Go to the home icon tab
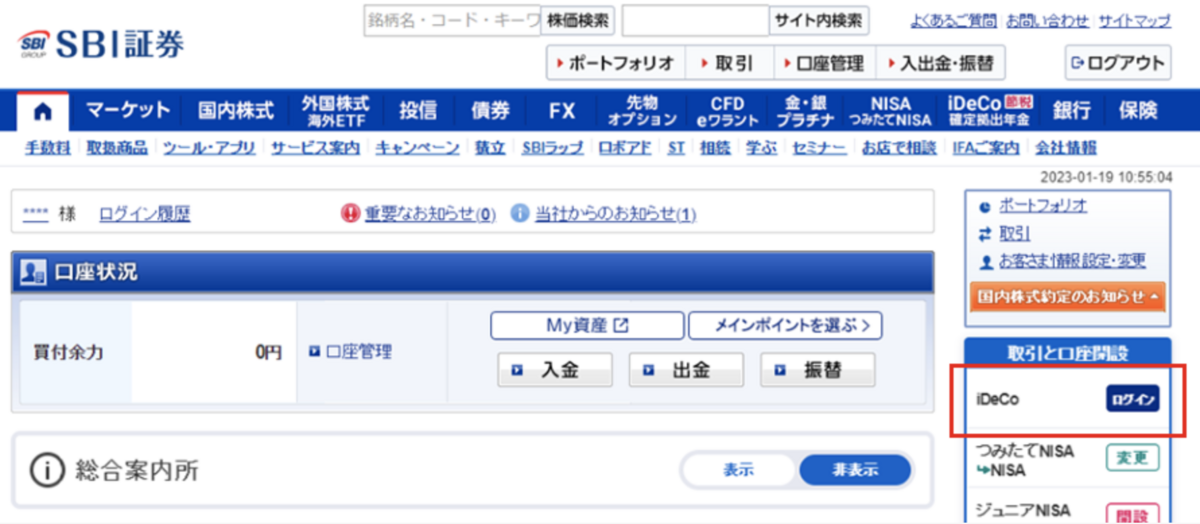 tap(45, 111)
